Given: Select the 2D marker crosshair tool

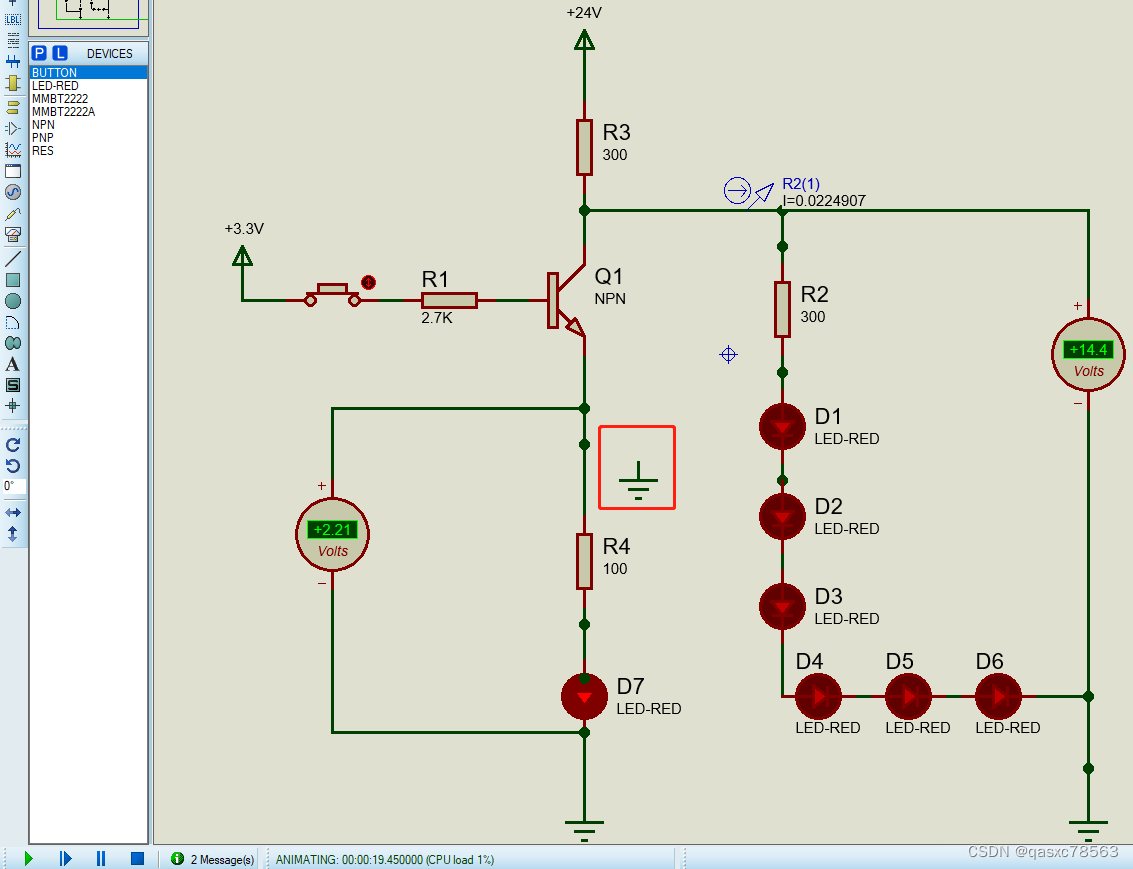Looking at the screenshot, I should pyautogui.click(x=13, y=406).
